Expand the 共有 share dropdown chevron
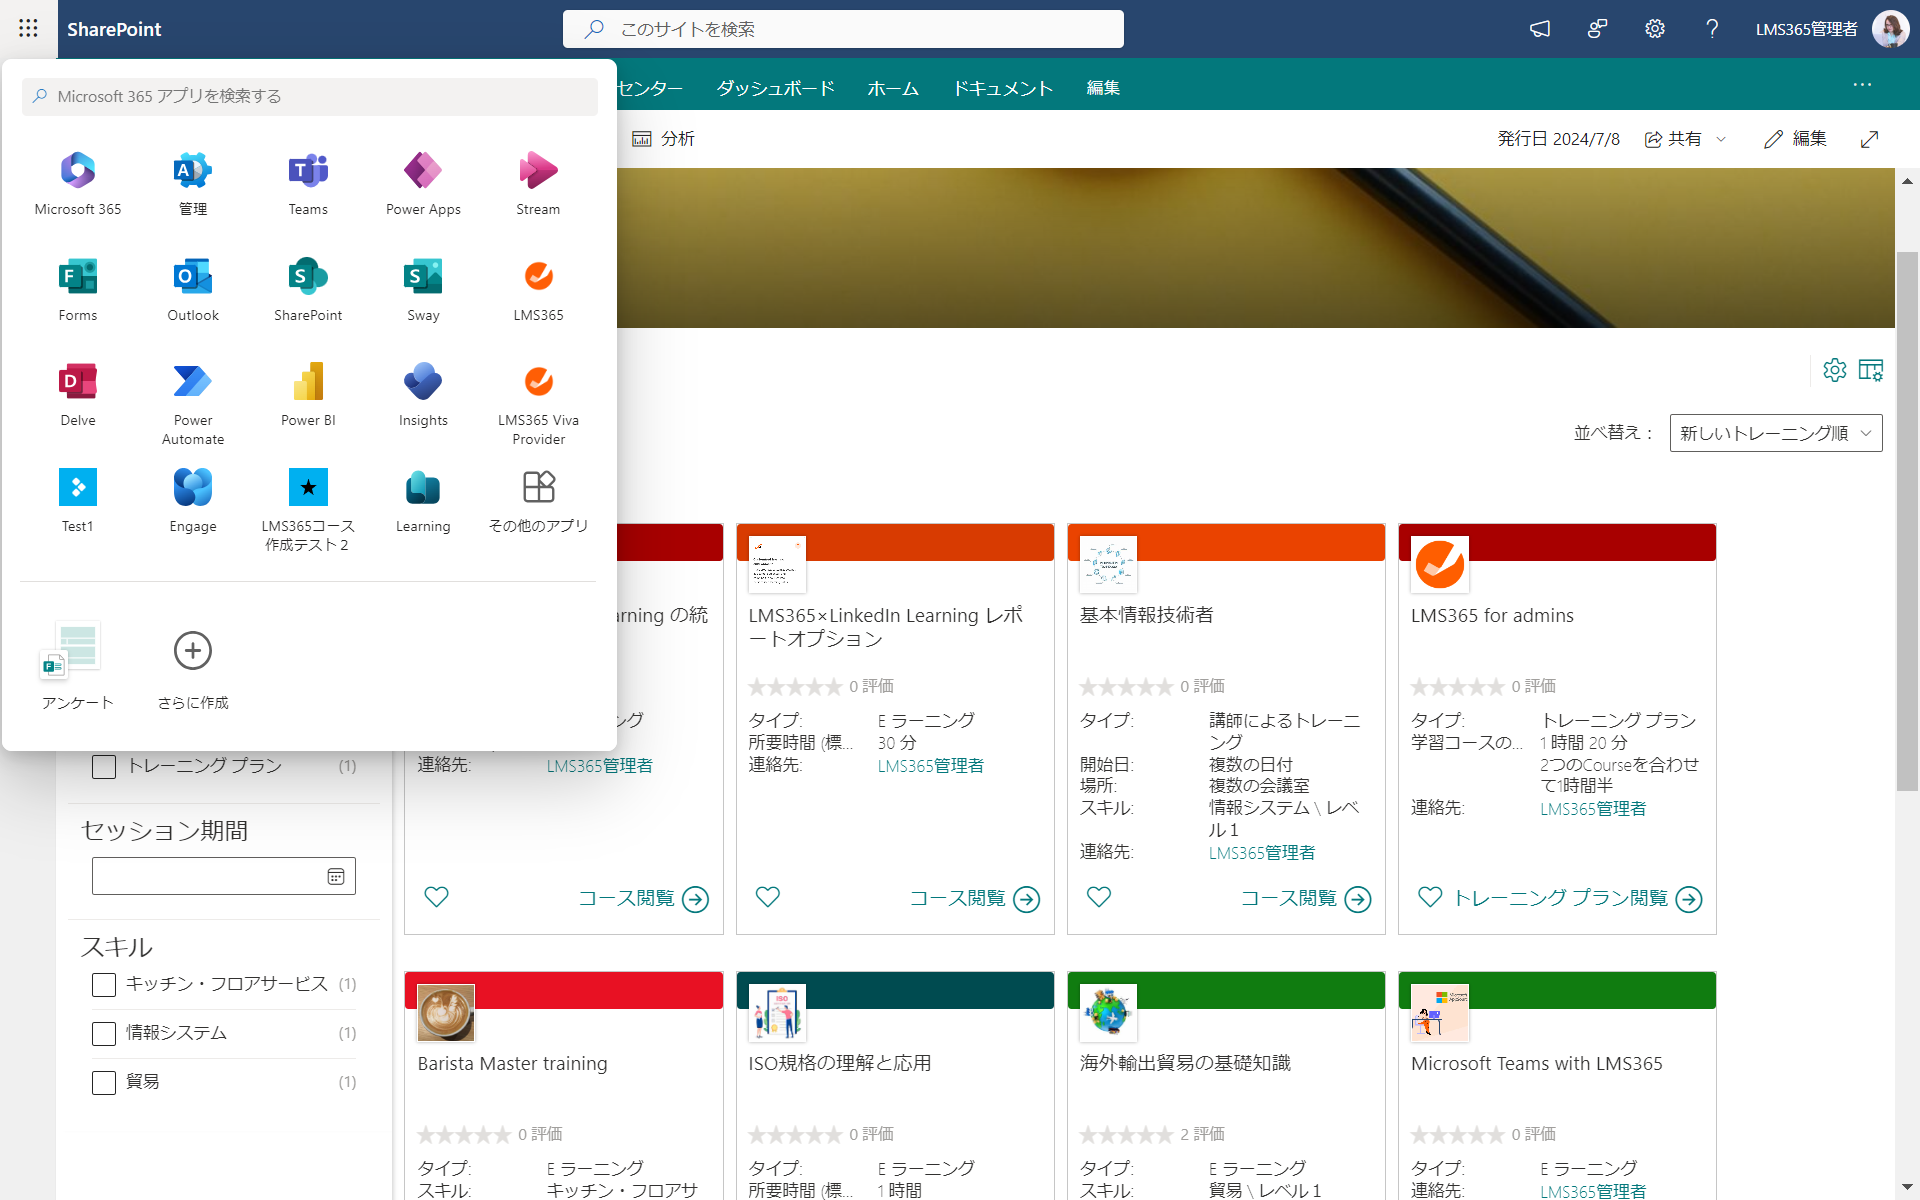The width and height of the screenshot is (1920, 1200). point(1721,139)
